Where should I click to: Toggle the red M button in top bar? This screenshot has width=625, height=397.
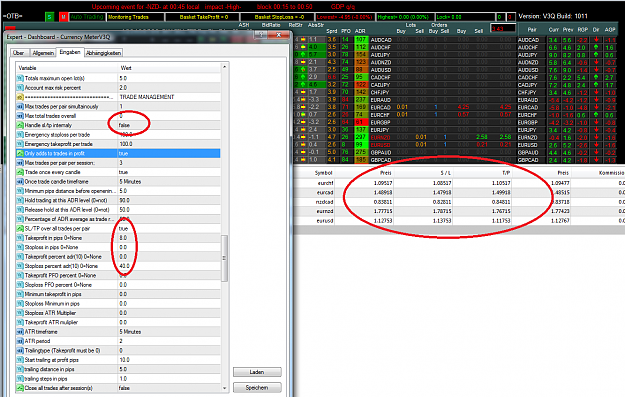(63, 17)
